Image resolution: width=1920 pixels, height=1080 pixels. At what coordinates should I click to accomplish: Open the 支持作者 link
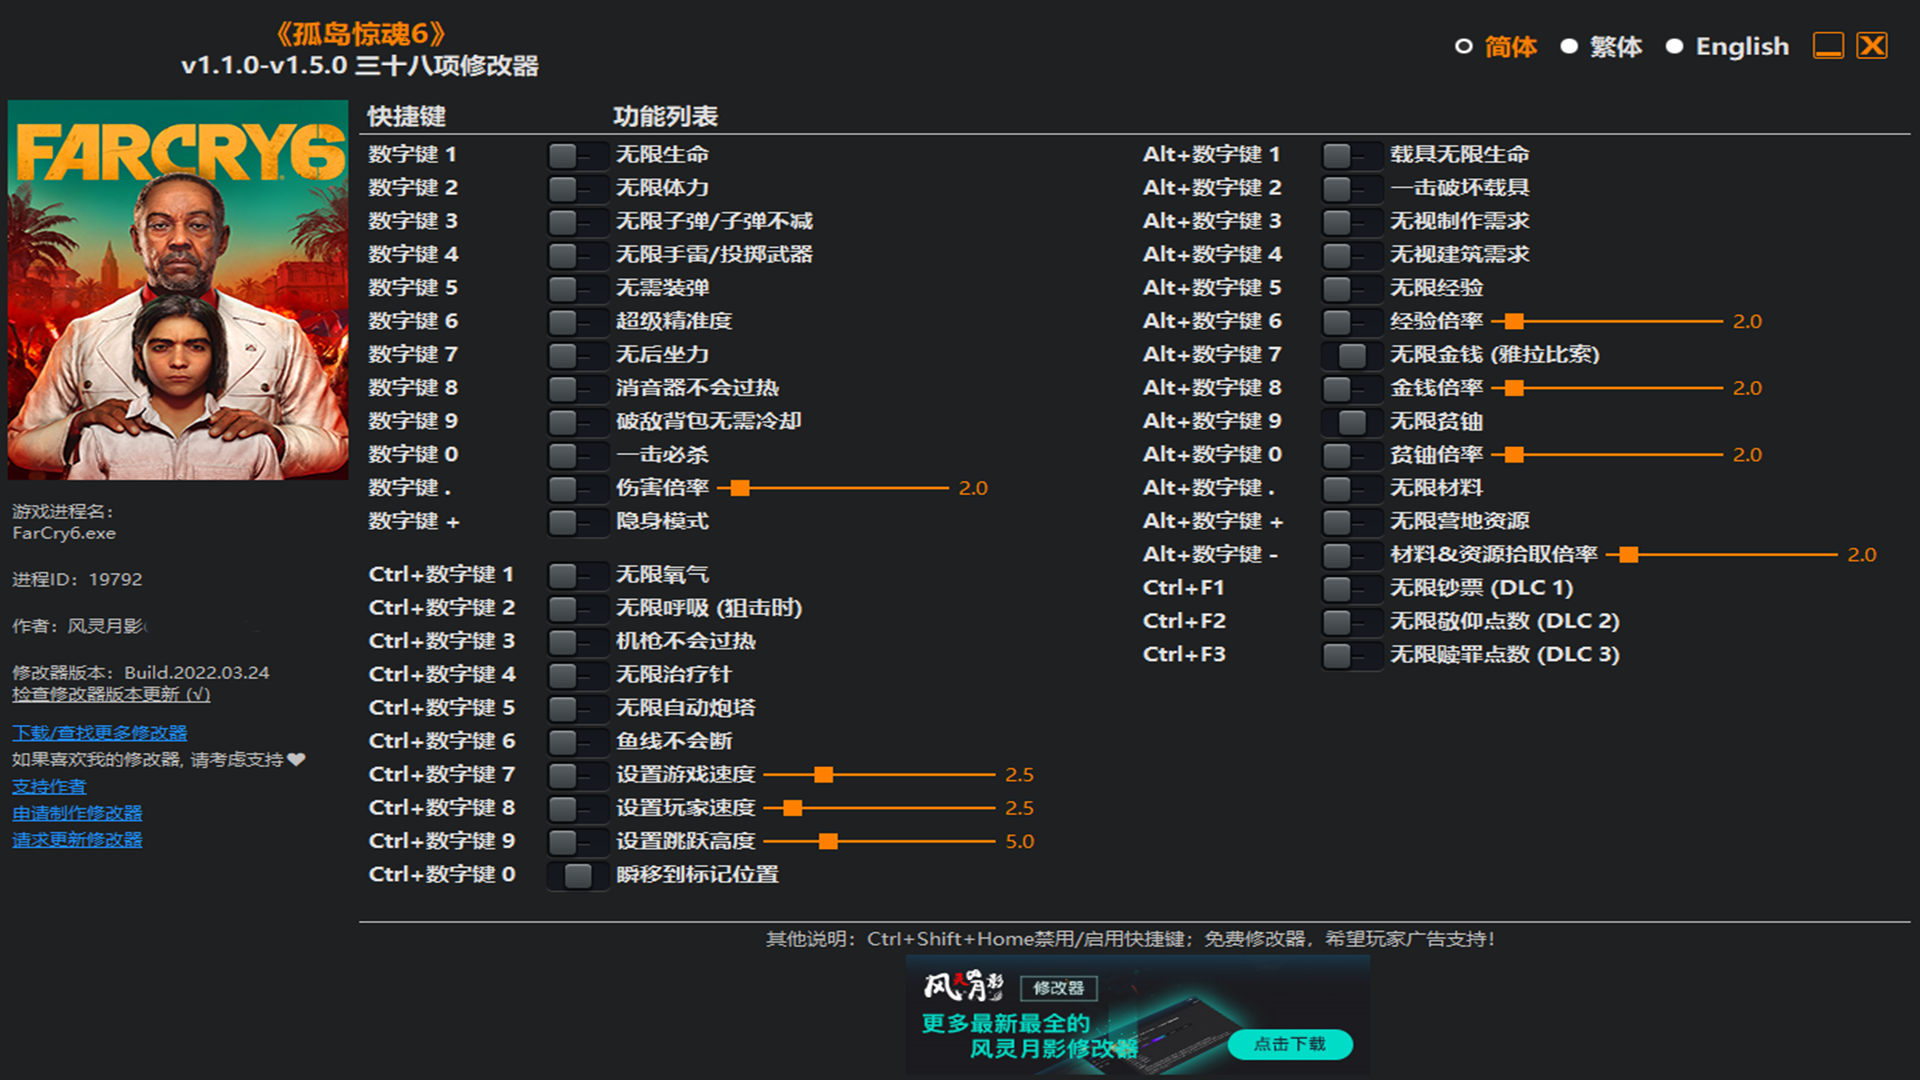[47, 787]
